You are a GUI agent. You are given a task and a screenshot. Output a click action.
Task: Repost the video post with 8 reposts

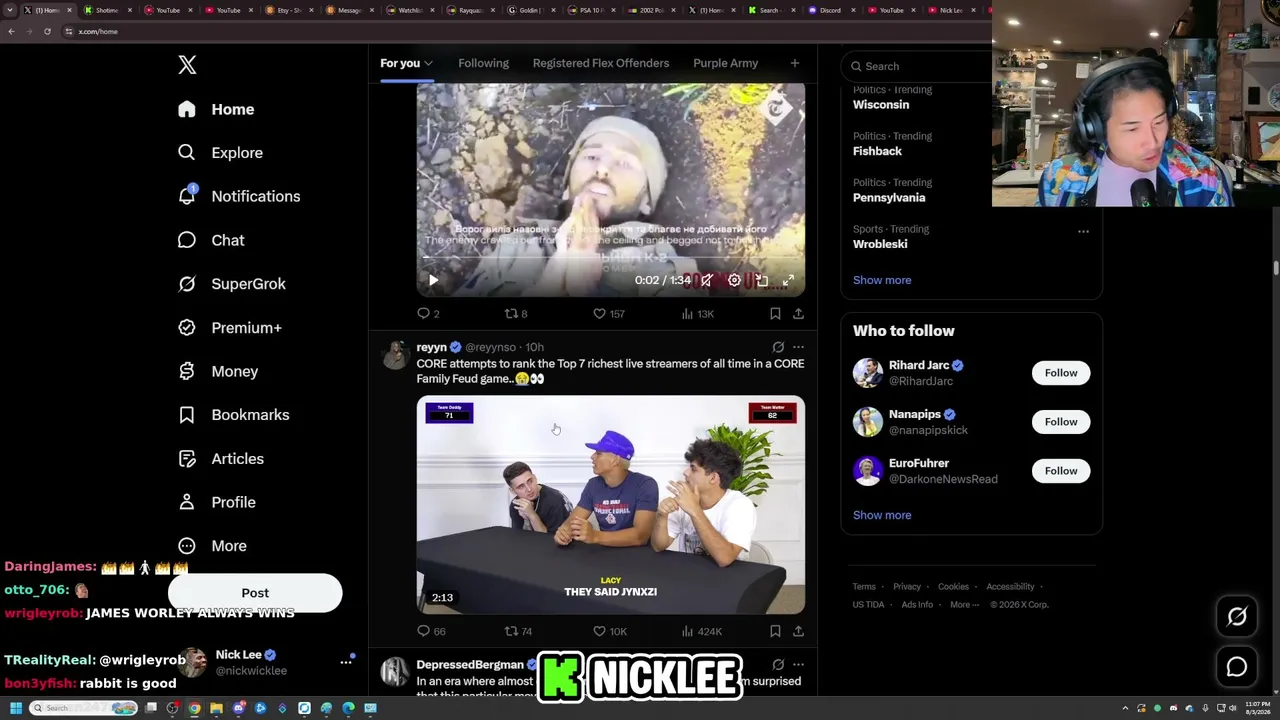(516, 314)
